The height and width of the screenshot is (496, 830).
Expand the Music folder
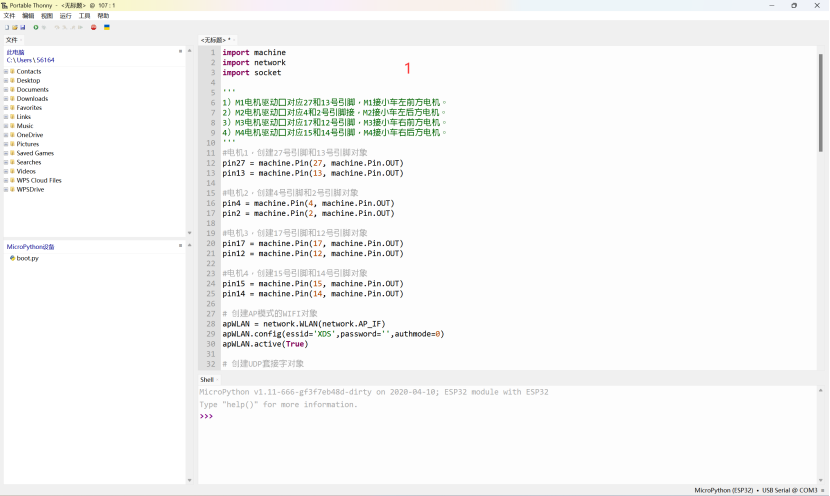[x=6, y=126]
